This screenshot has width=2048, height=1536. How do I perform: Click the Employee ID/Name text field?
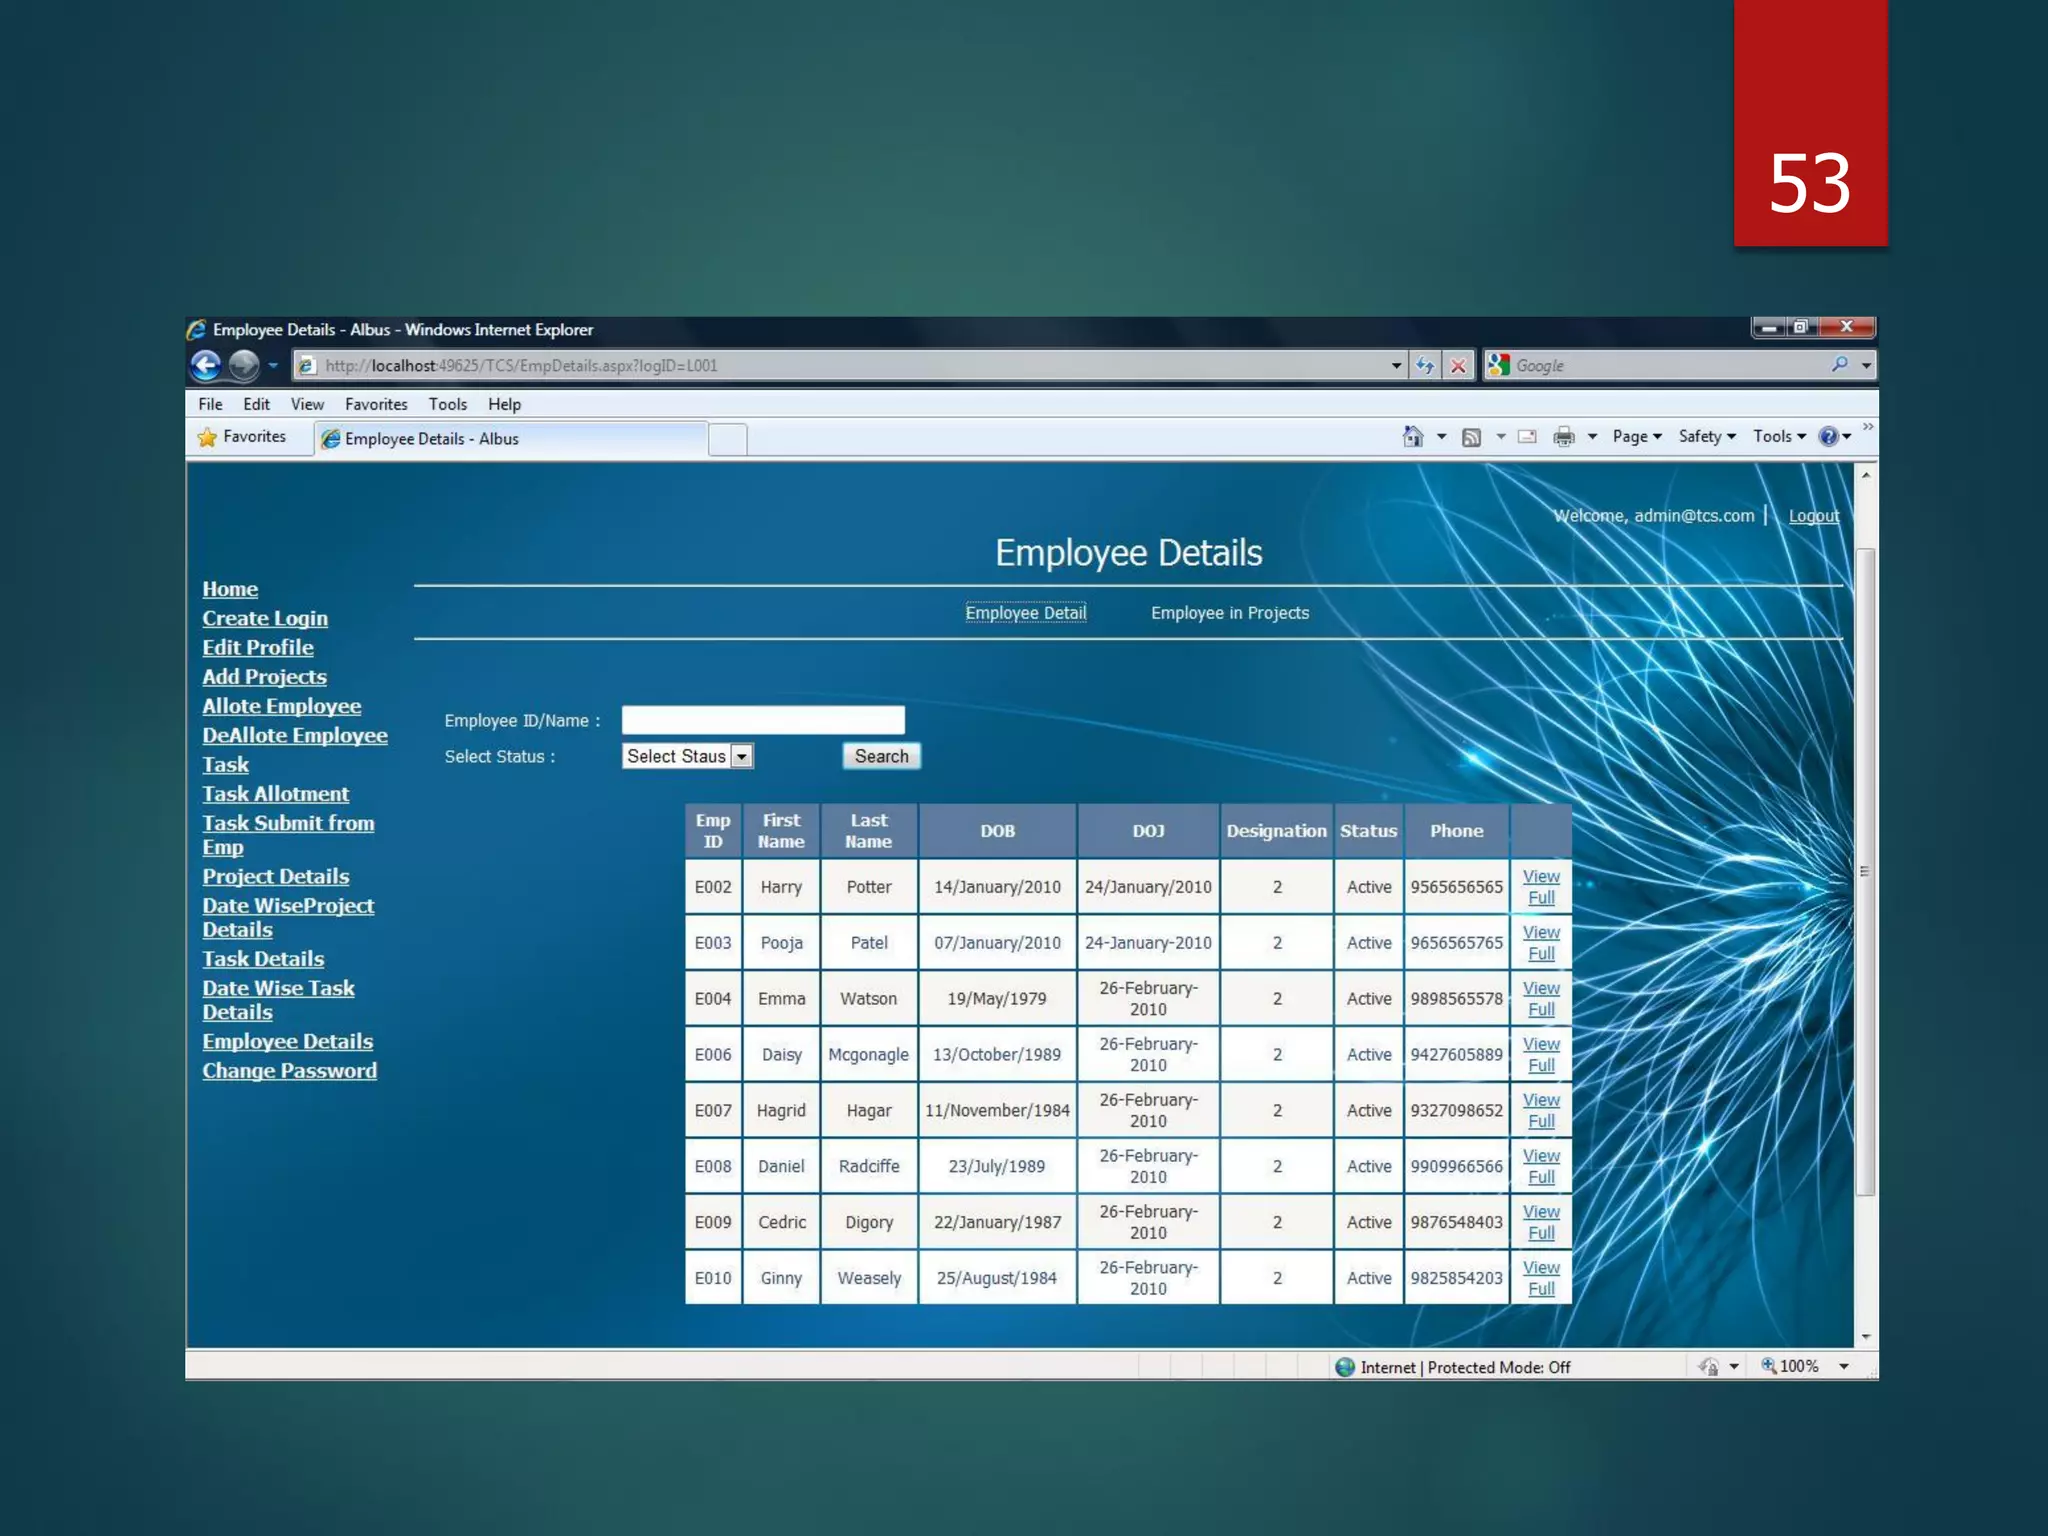763,720
